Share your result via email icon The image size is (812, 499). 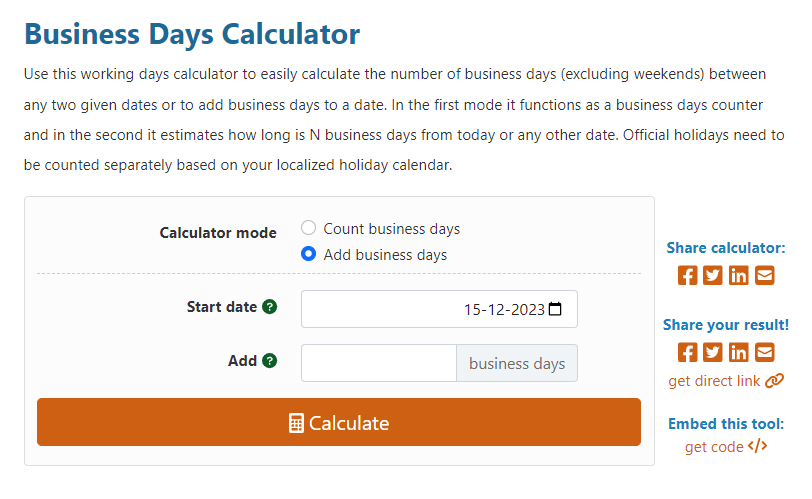pyautogui.click(x=765, y=352)
